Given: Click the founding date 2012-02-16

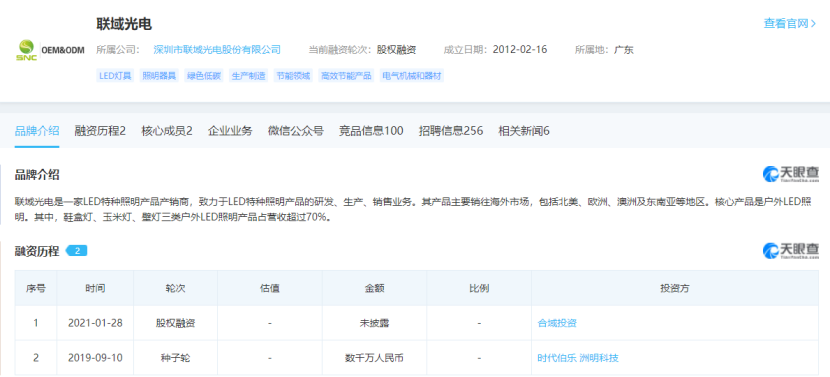Looking at the screenshot, I should coord(520,50).
